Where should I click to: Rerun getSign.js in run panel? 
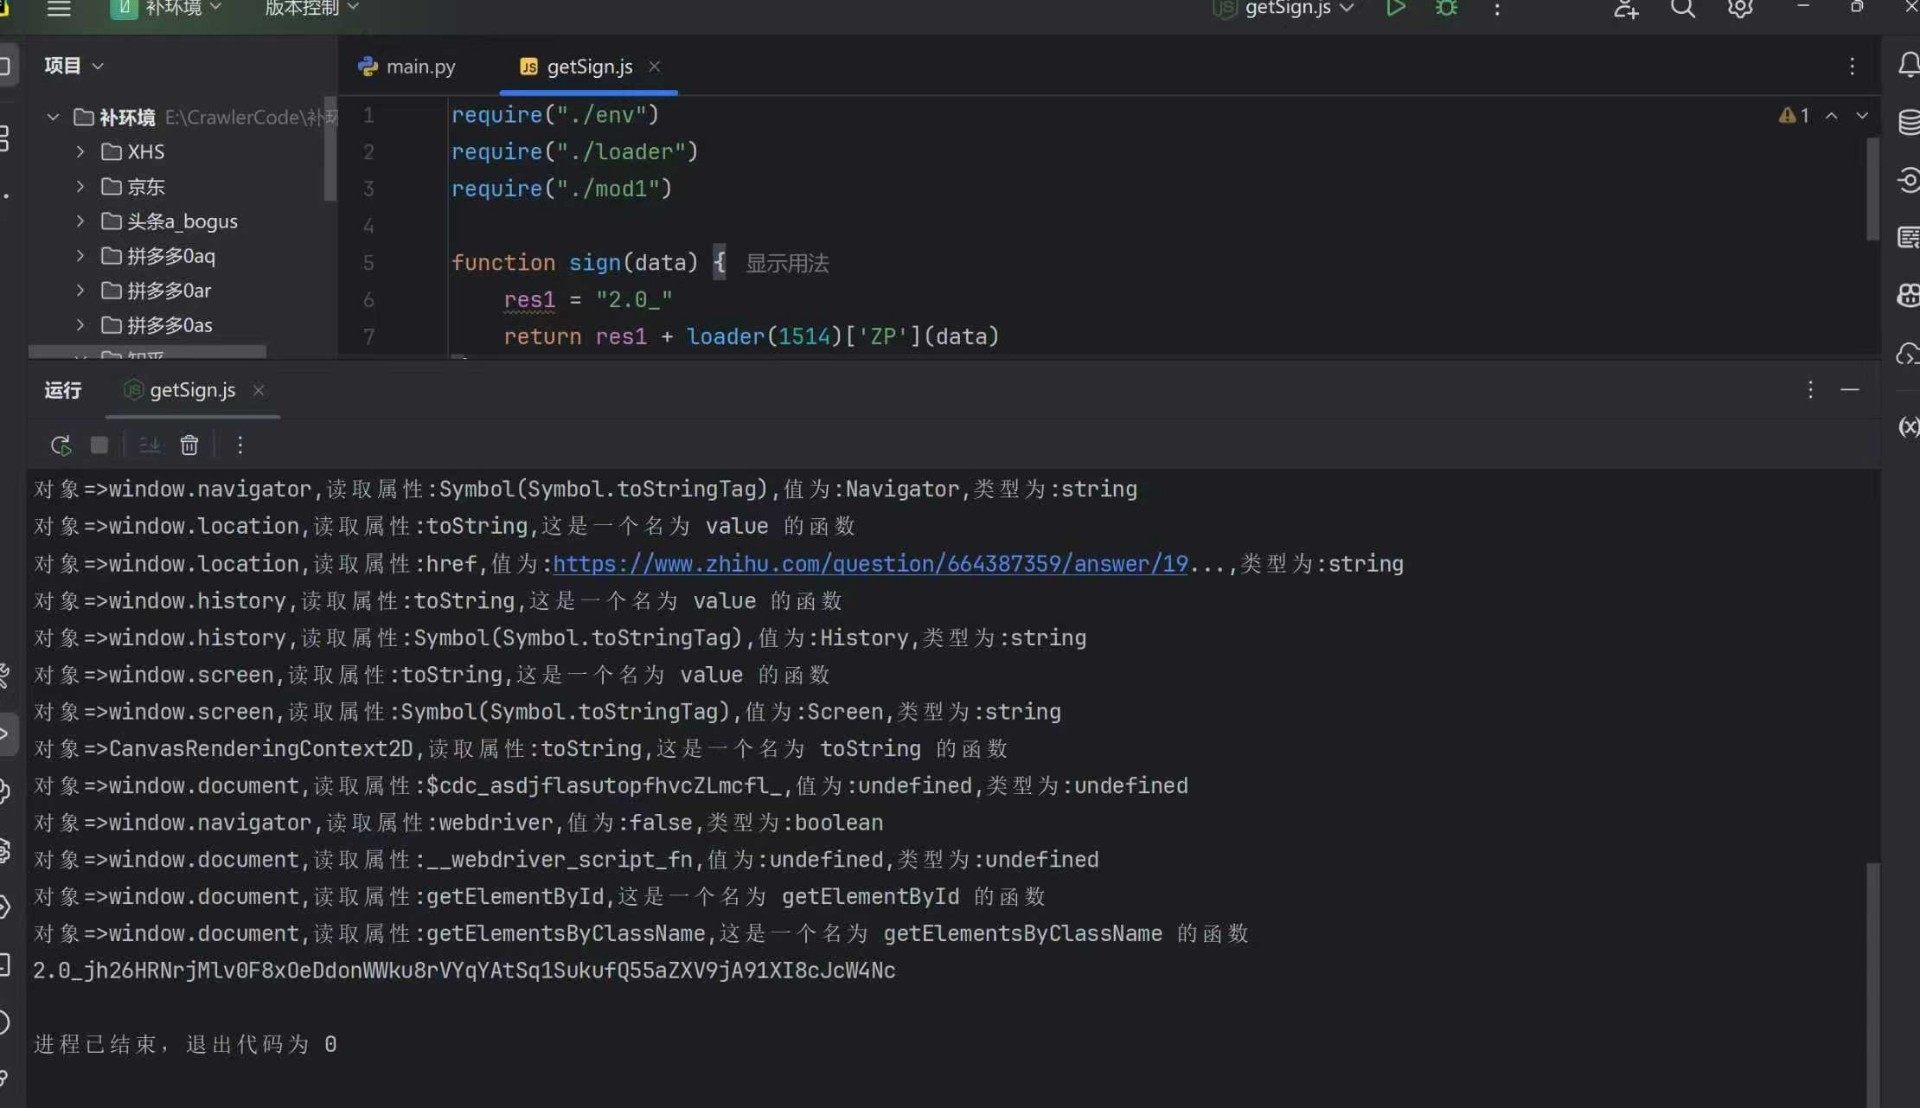(60, 445)
